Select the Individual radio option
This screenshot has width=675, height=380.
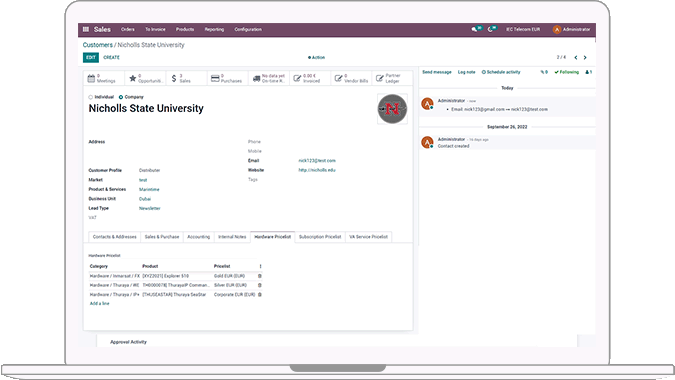[90, 97]
